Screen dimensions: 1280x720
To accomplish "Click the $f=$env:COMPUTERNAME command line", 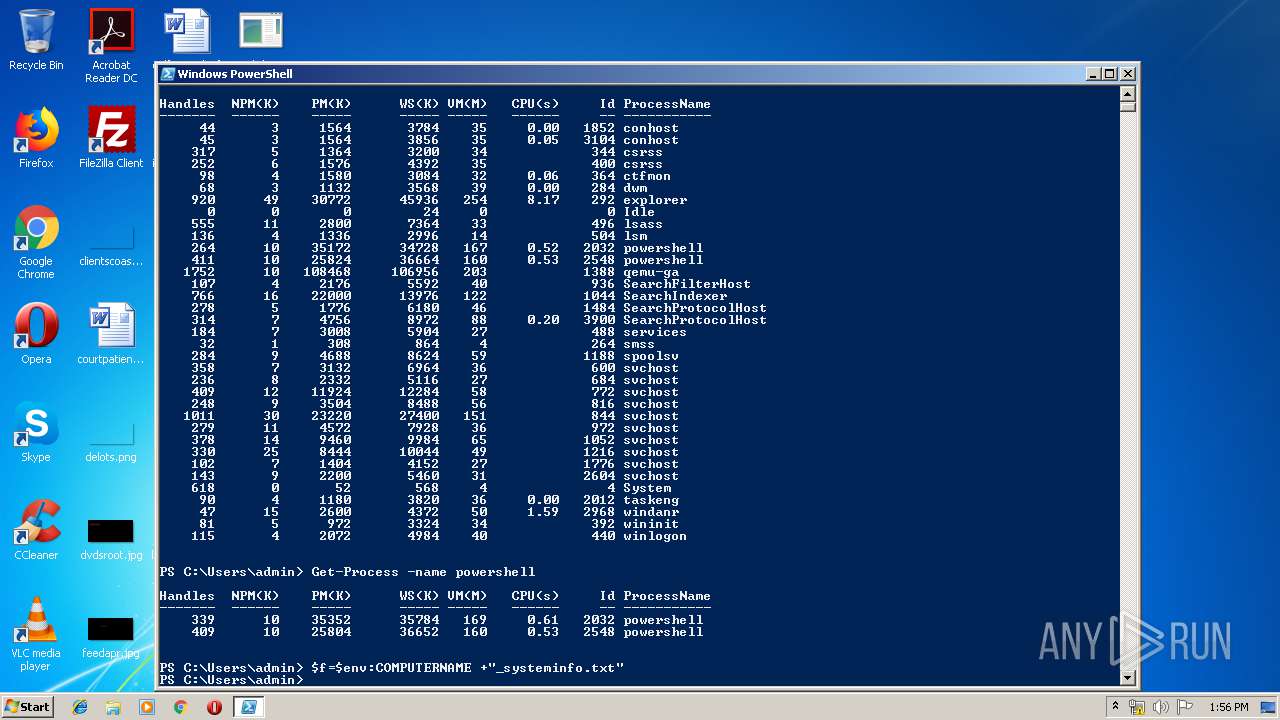I will pos(467,667).
